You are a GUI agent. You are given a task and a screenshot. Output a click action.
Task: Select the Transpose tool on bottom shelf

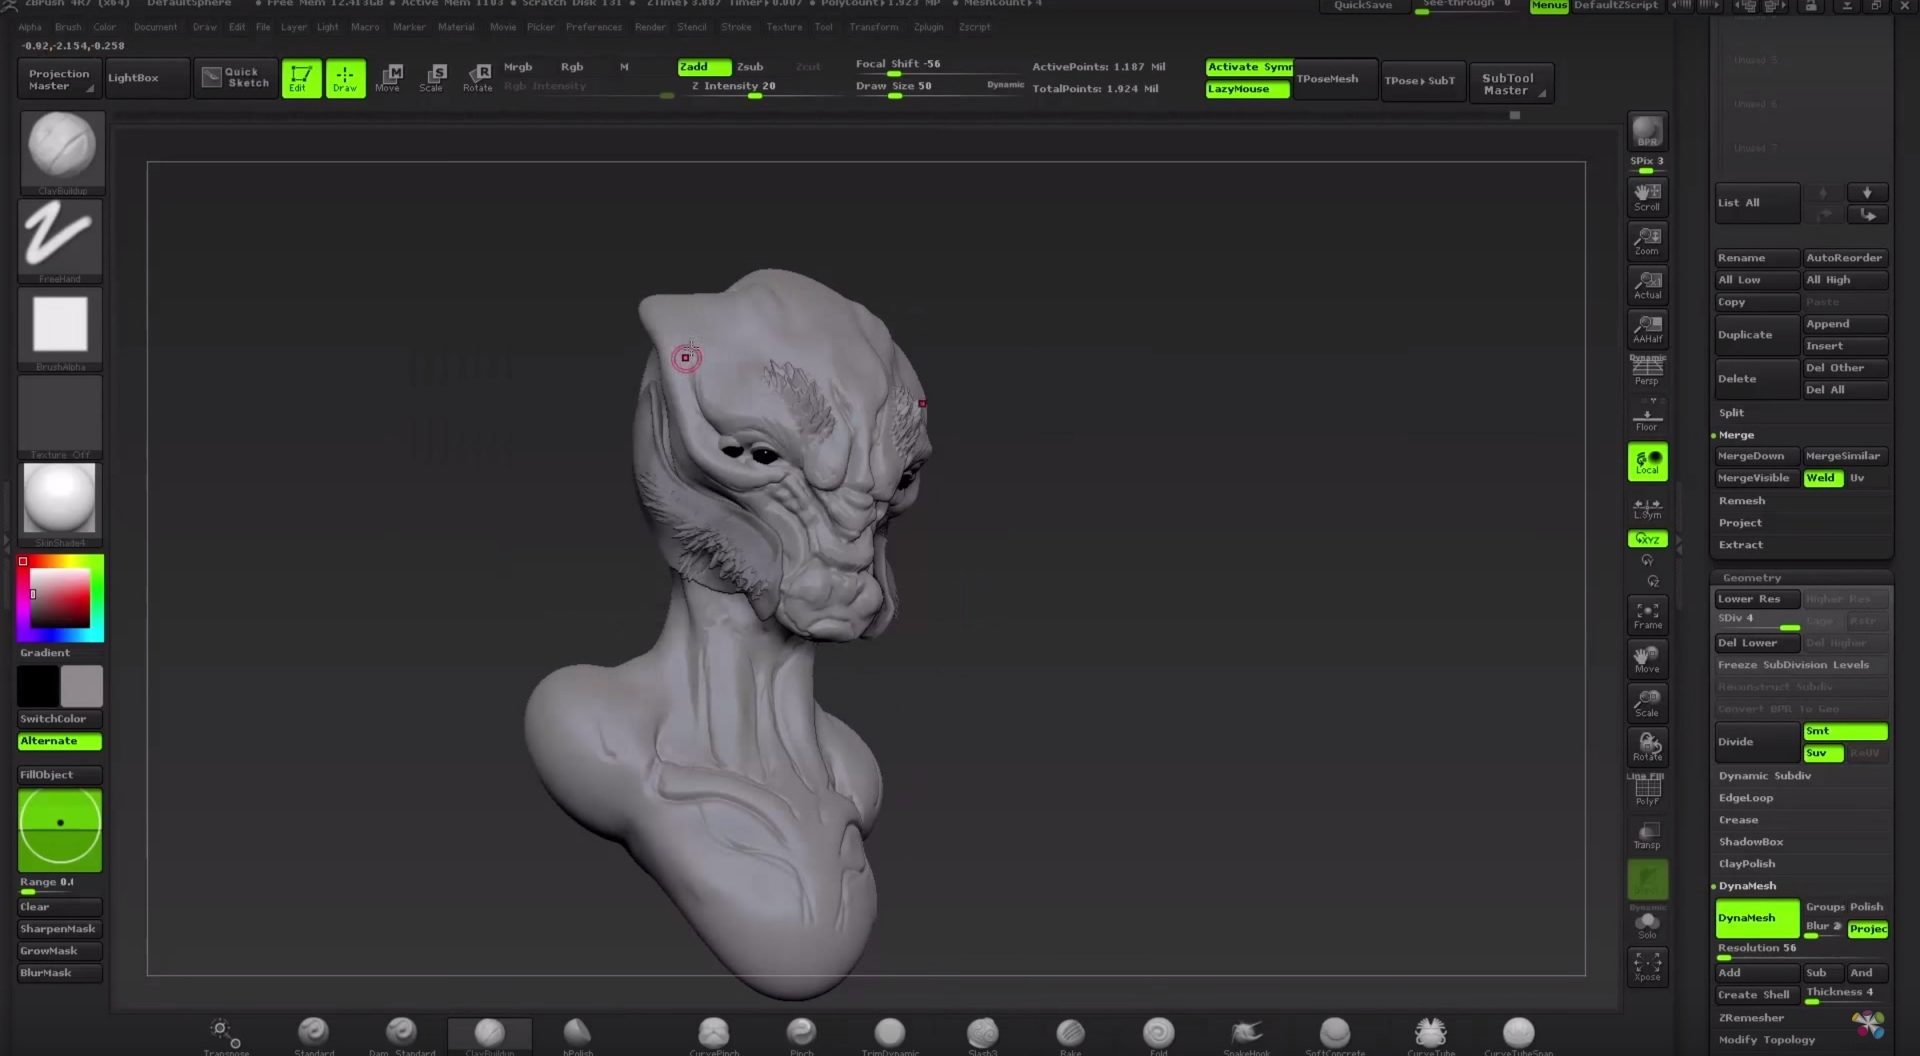pyautogui.click(x=225, y=1035)
